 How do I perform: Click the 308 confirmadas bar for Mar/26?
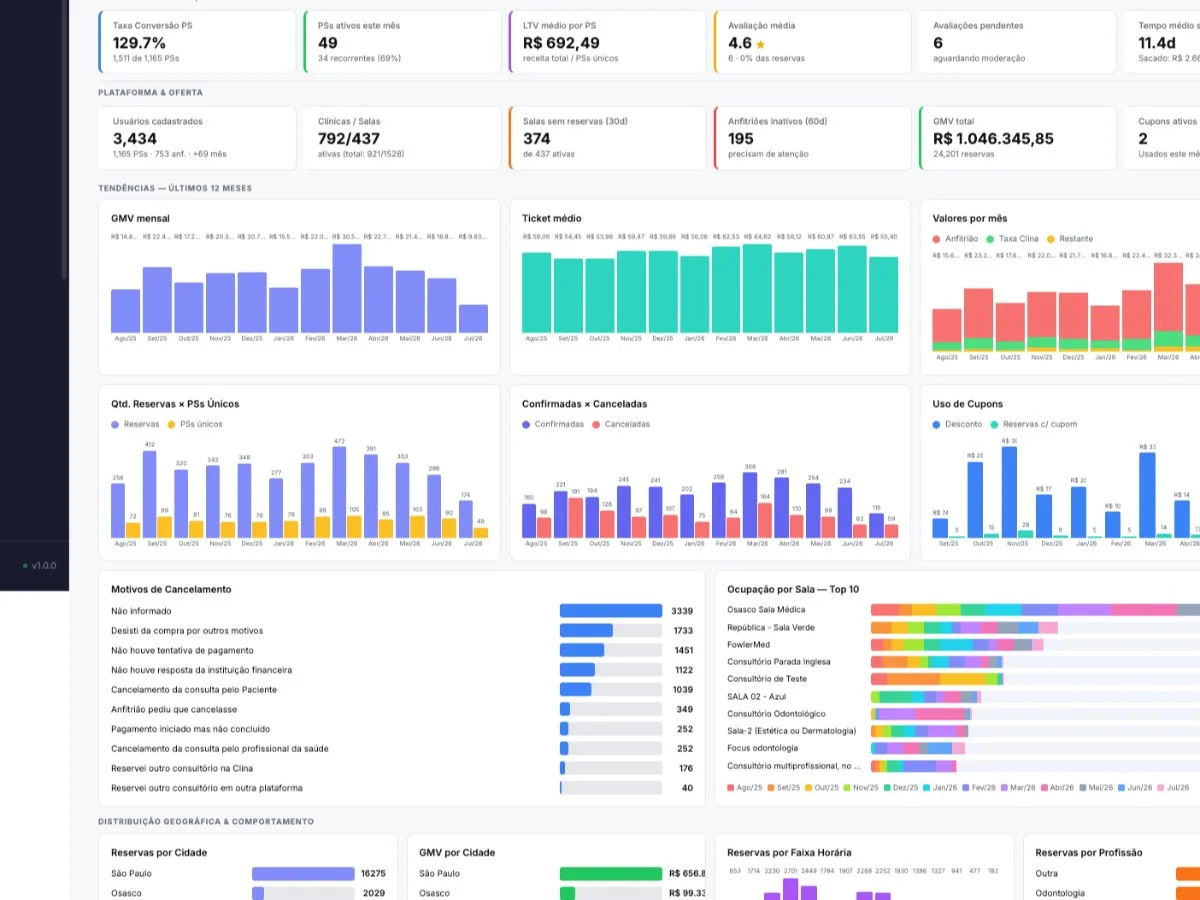(x=750, y=505)
